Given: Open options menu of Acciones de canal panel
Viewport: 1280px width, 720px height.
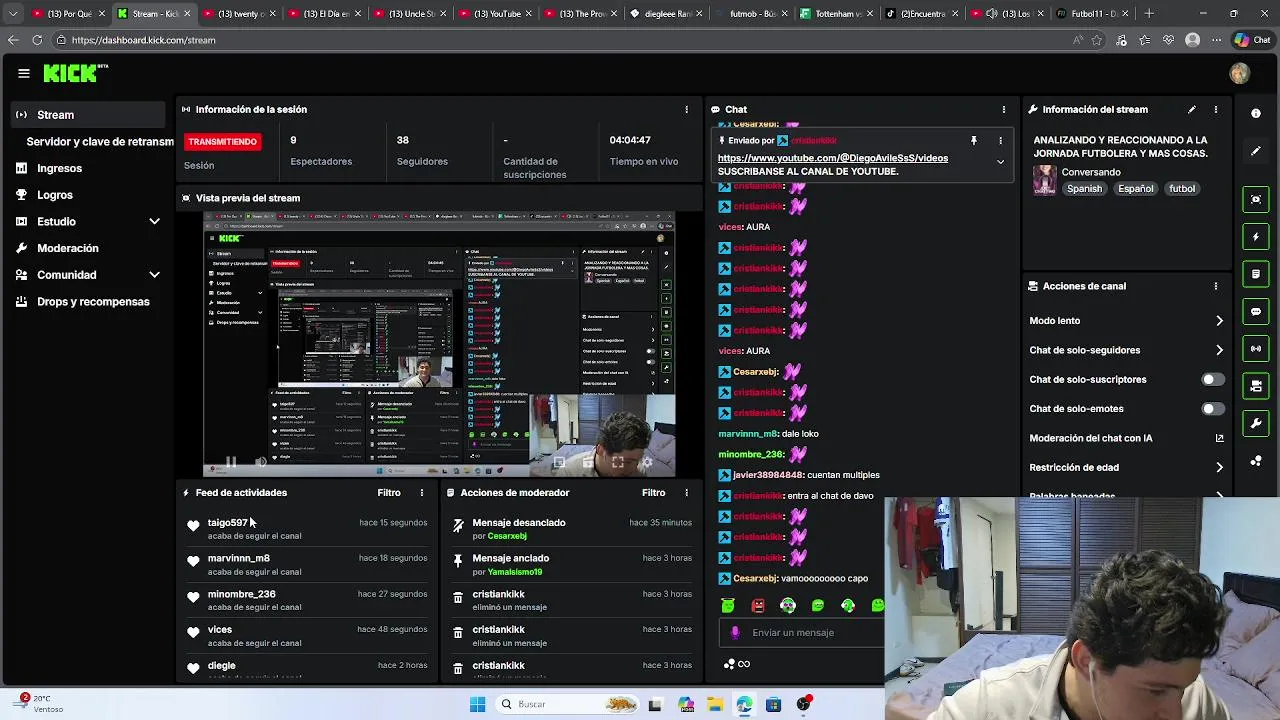Looking at the screenshot, I should click(1216, 286).
